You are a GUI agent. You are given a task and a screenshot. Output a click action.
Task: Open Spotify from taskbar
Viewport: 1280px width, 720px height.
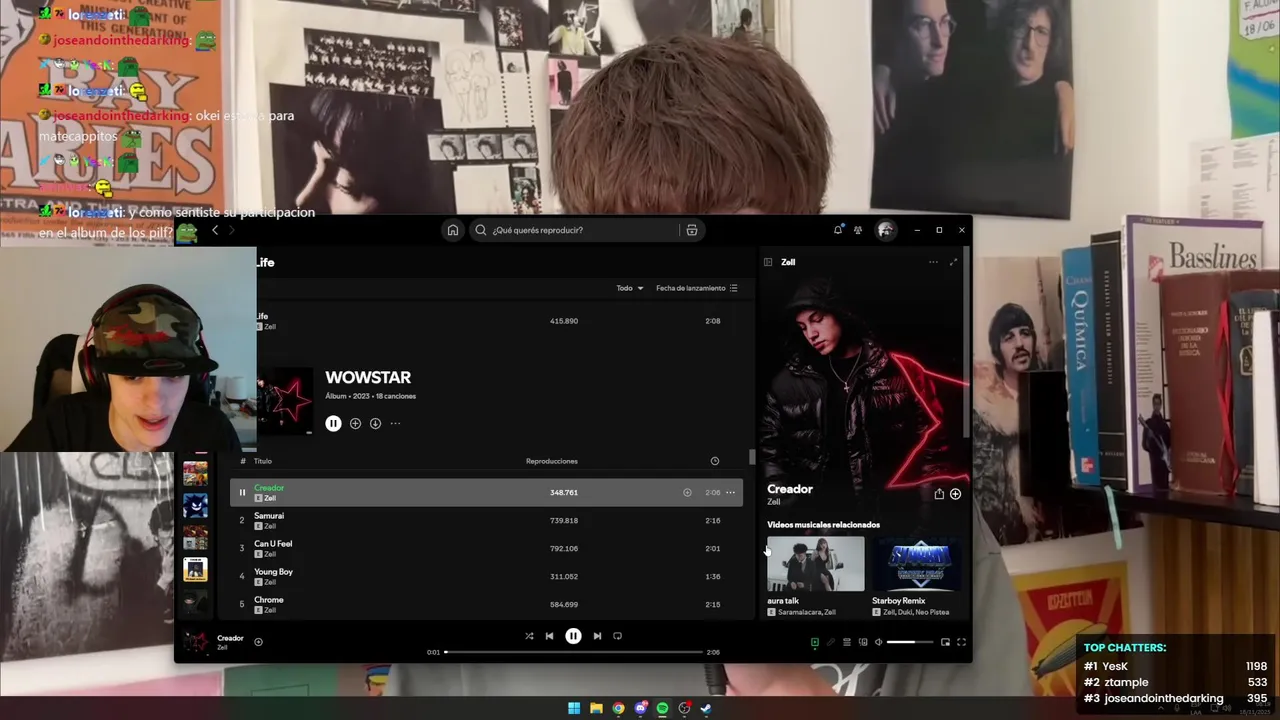tap(662, 709)
